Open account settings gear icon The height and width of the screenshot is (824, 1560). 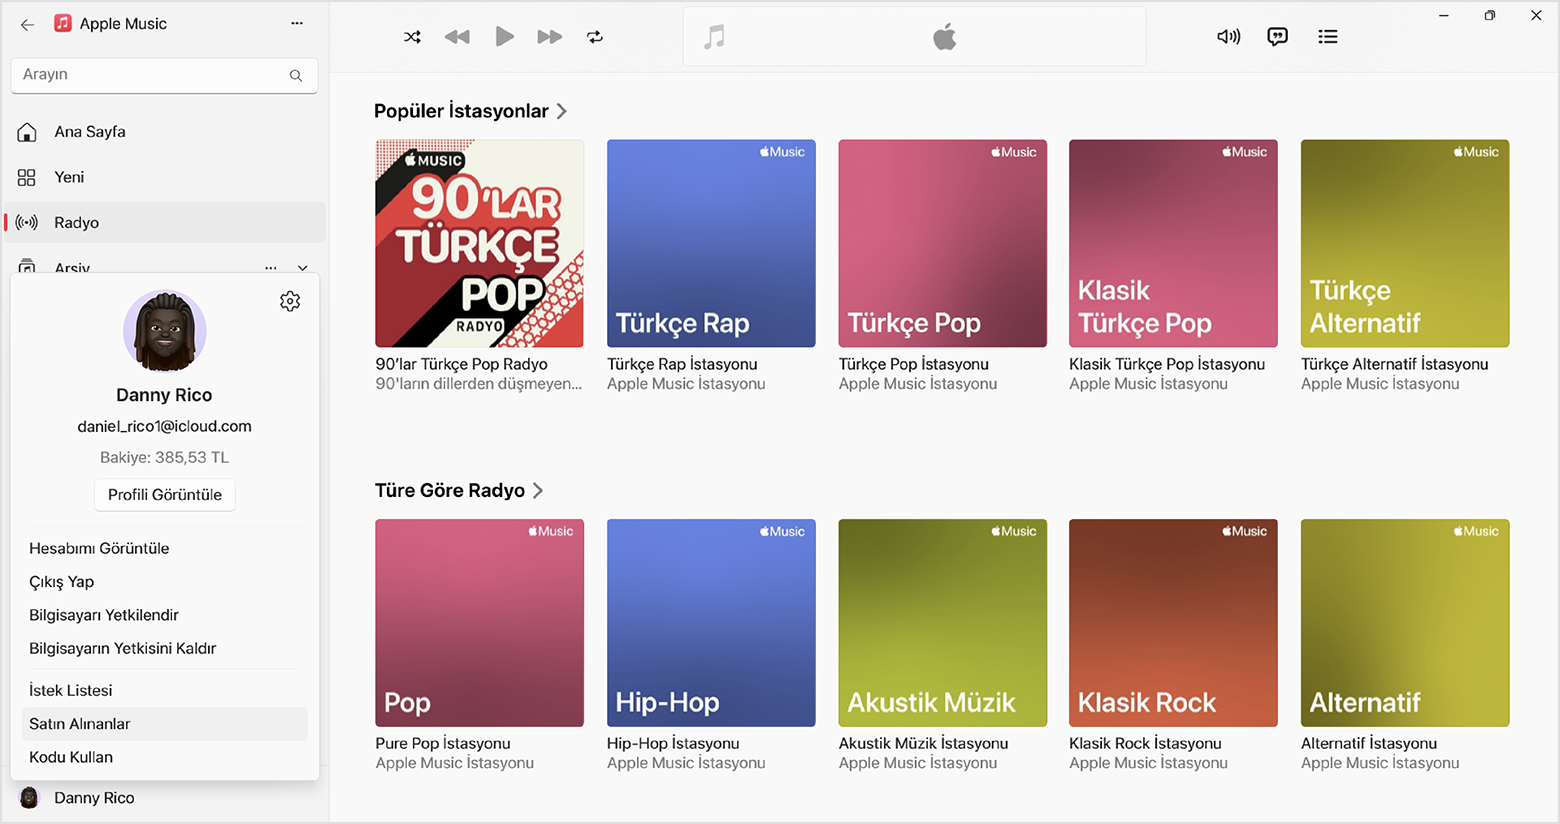(x=290, y=301)
